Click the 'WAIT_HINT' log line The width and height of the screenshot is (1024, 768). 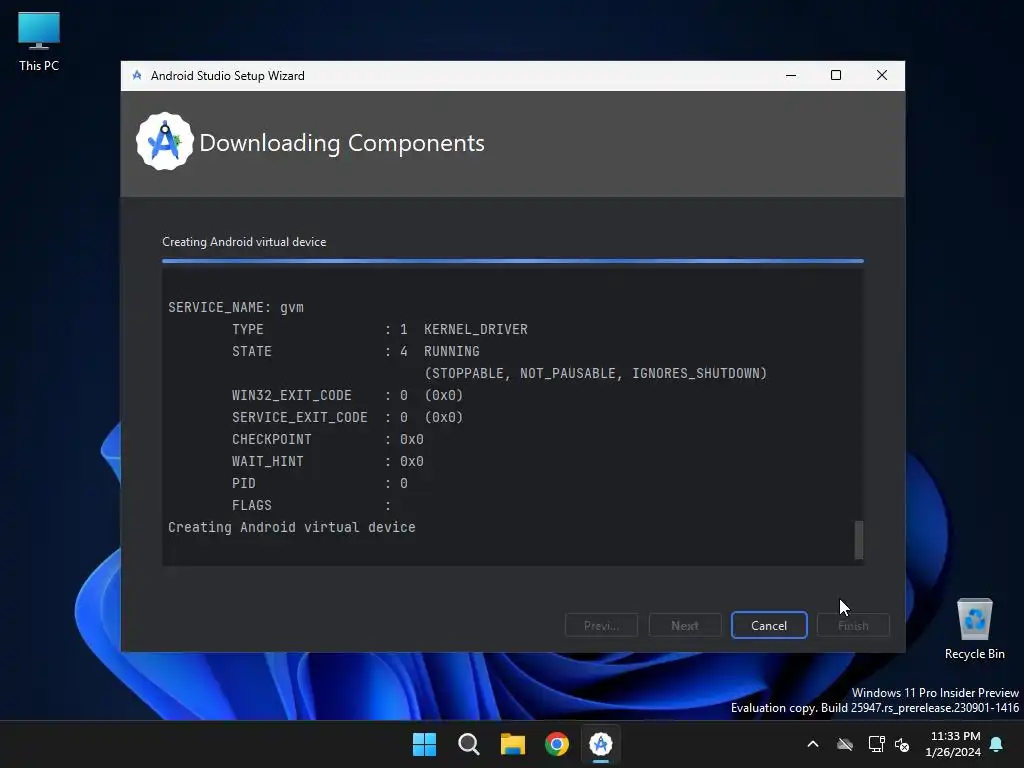coord(328,461)
